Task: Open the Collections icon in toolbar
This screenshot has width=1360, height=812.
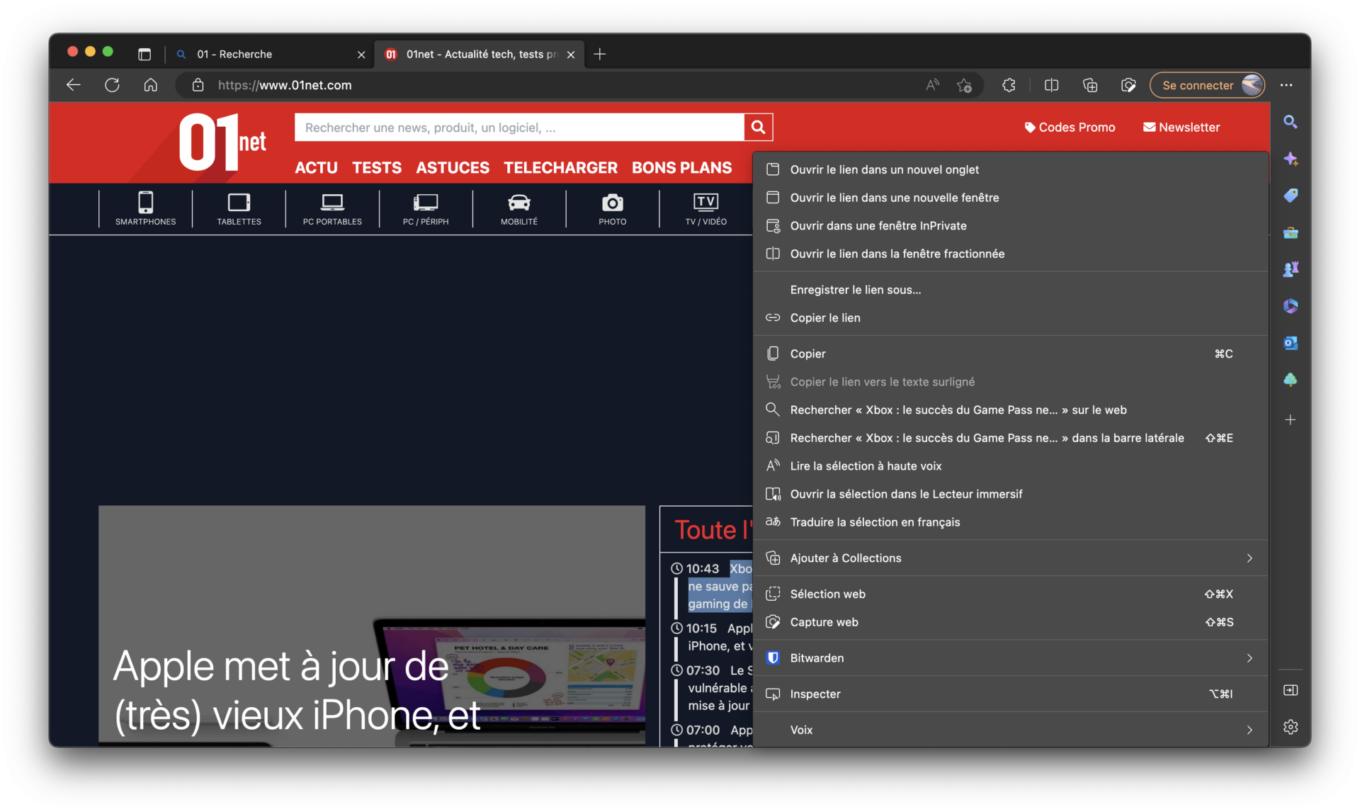Action: pyautogui.click(x=1090, y=85)
